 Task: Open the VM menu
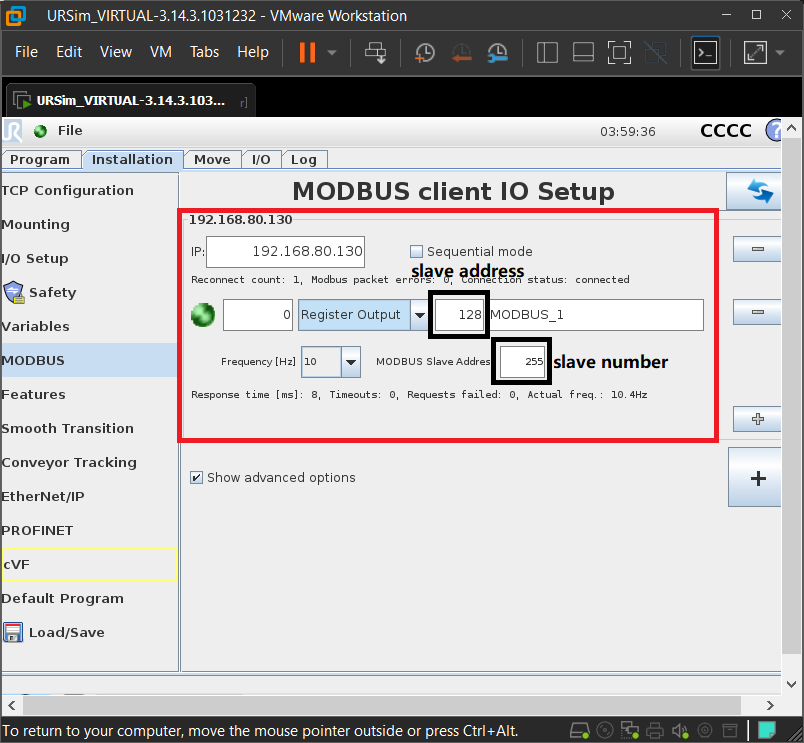(x=160, y=52)
